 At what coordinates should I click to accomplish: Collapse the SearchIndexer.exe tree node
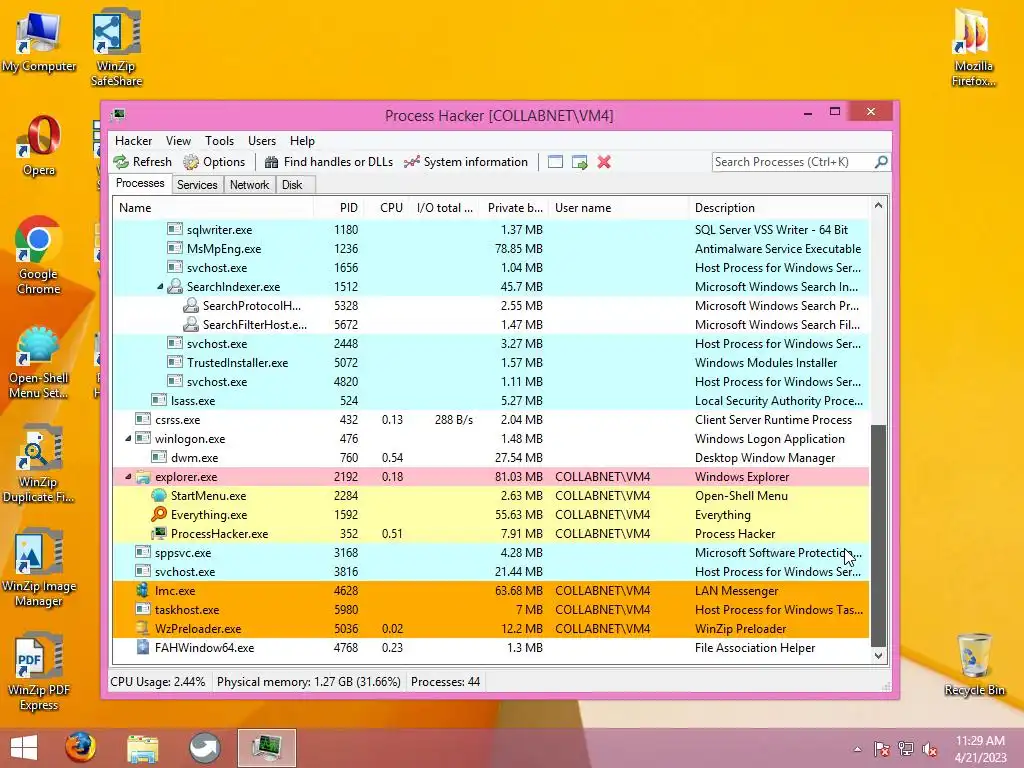[160, 287]
